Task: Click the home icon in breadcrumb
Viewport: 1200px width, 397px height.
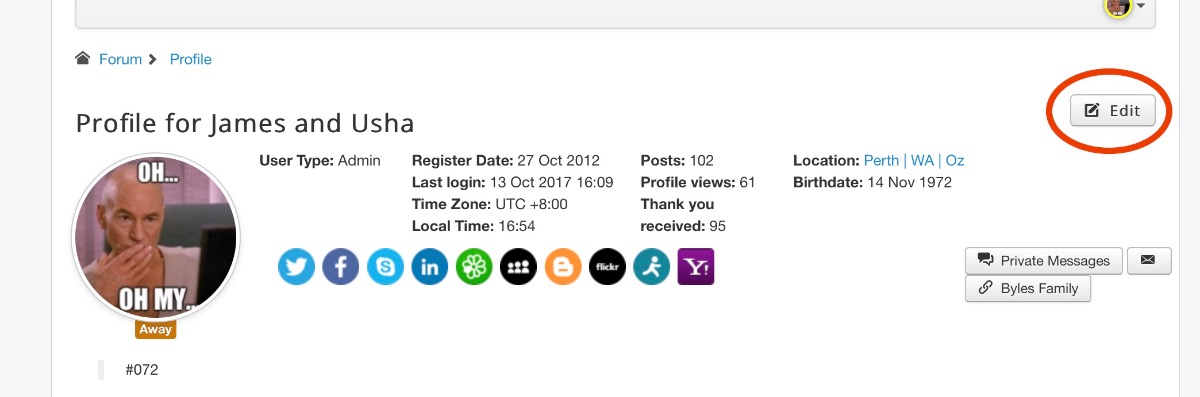Action: (83, 59)
